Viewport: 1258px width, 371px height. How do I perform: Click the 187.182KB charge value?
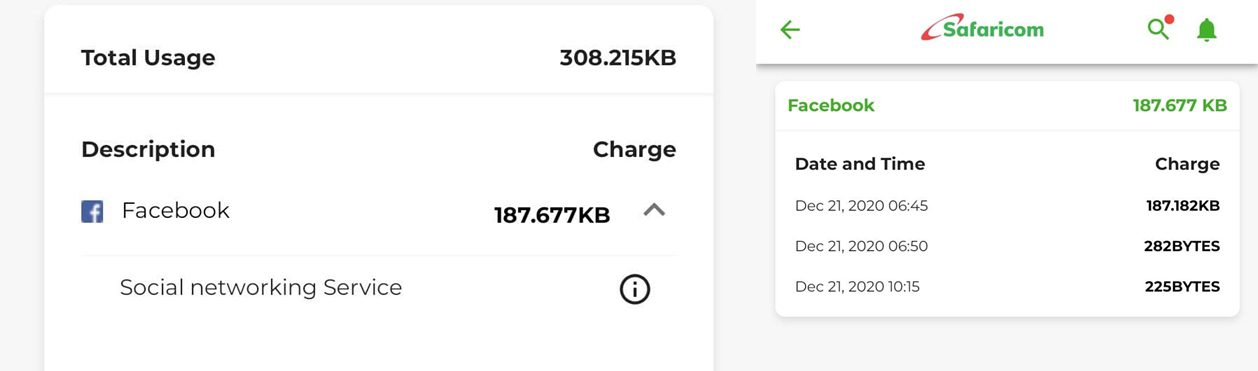1183,206
